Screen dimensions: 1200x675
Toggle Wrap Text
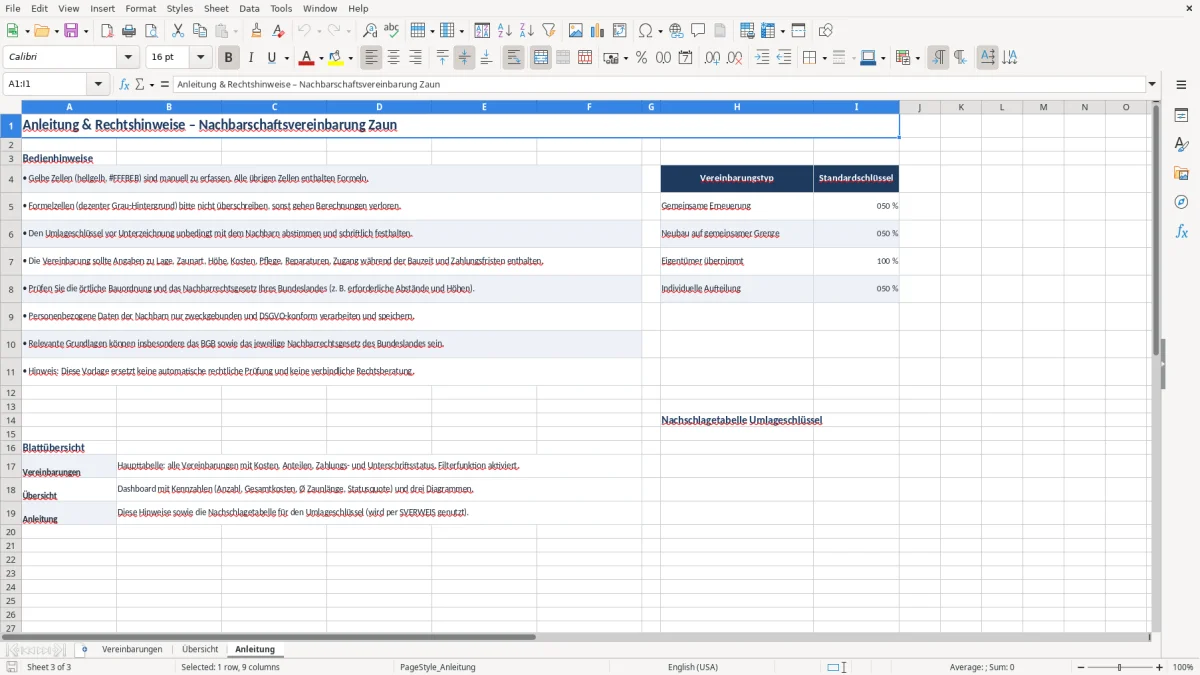coord(513,58)
